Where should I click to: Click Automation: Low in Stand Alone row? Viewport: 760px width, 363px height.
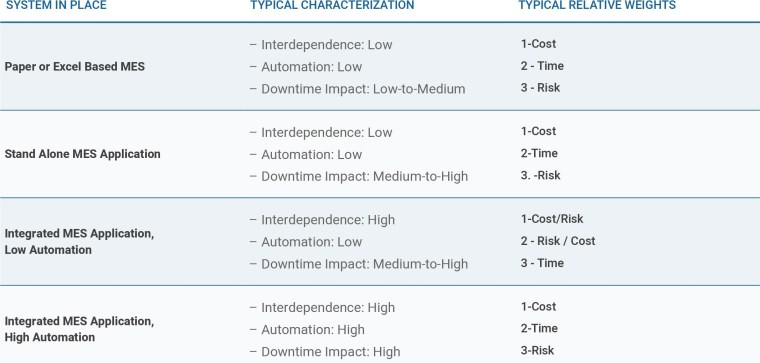click(312, 155)
